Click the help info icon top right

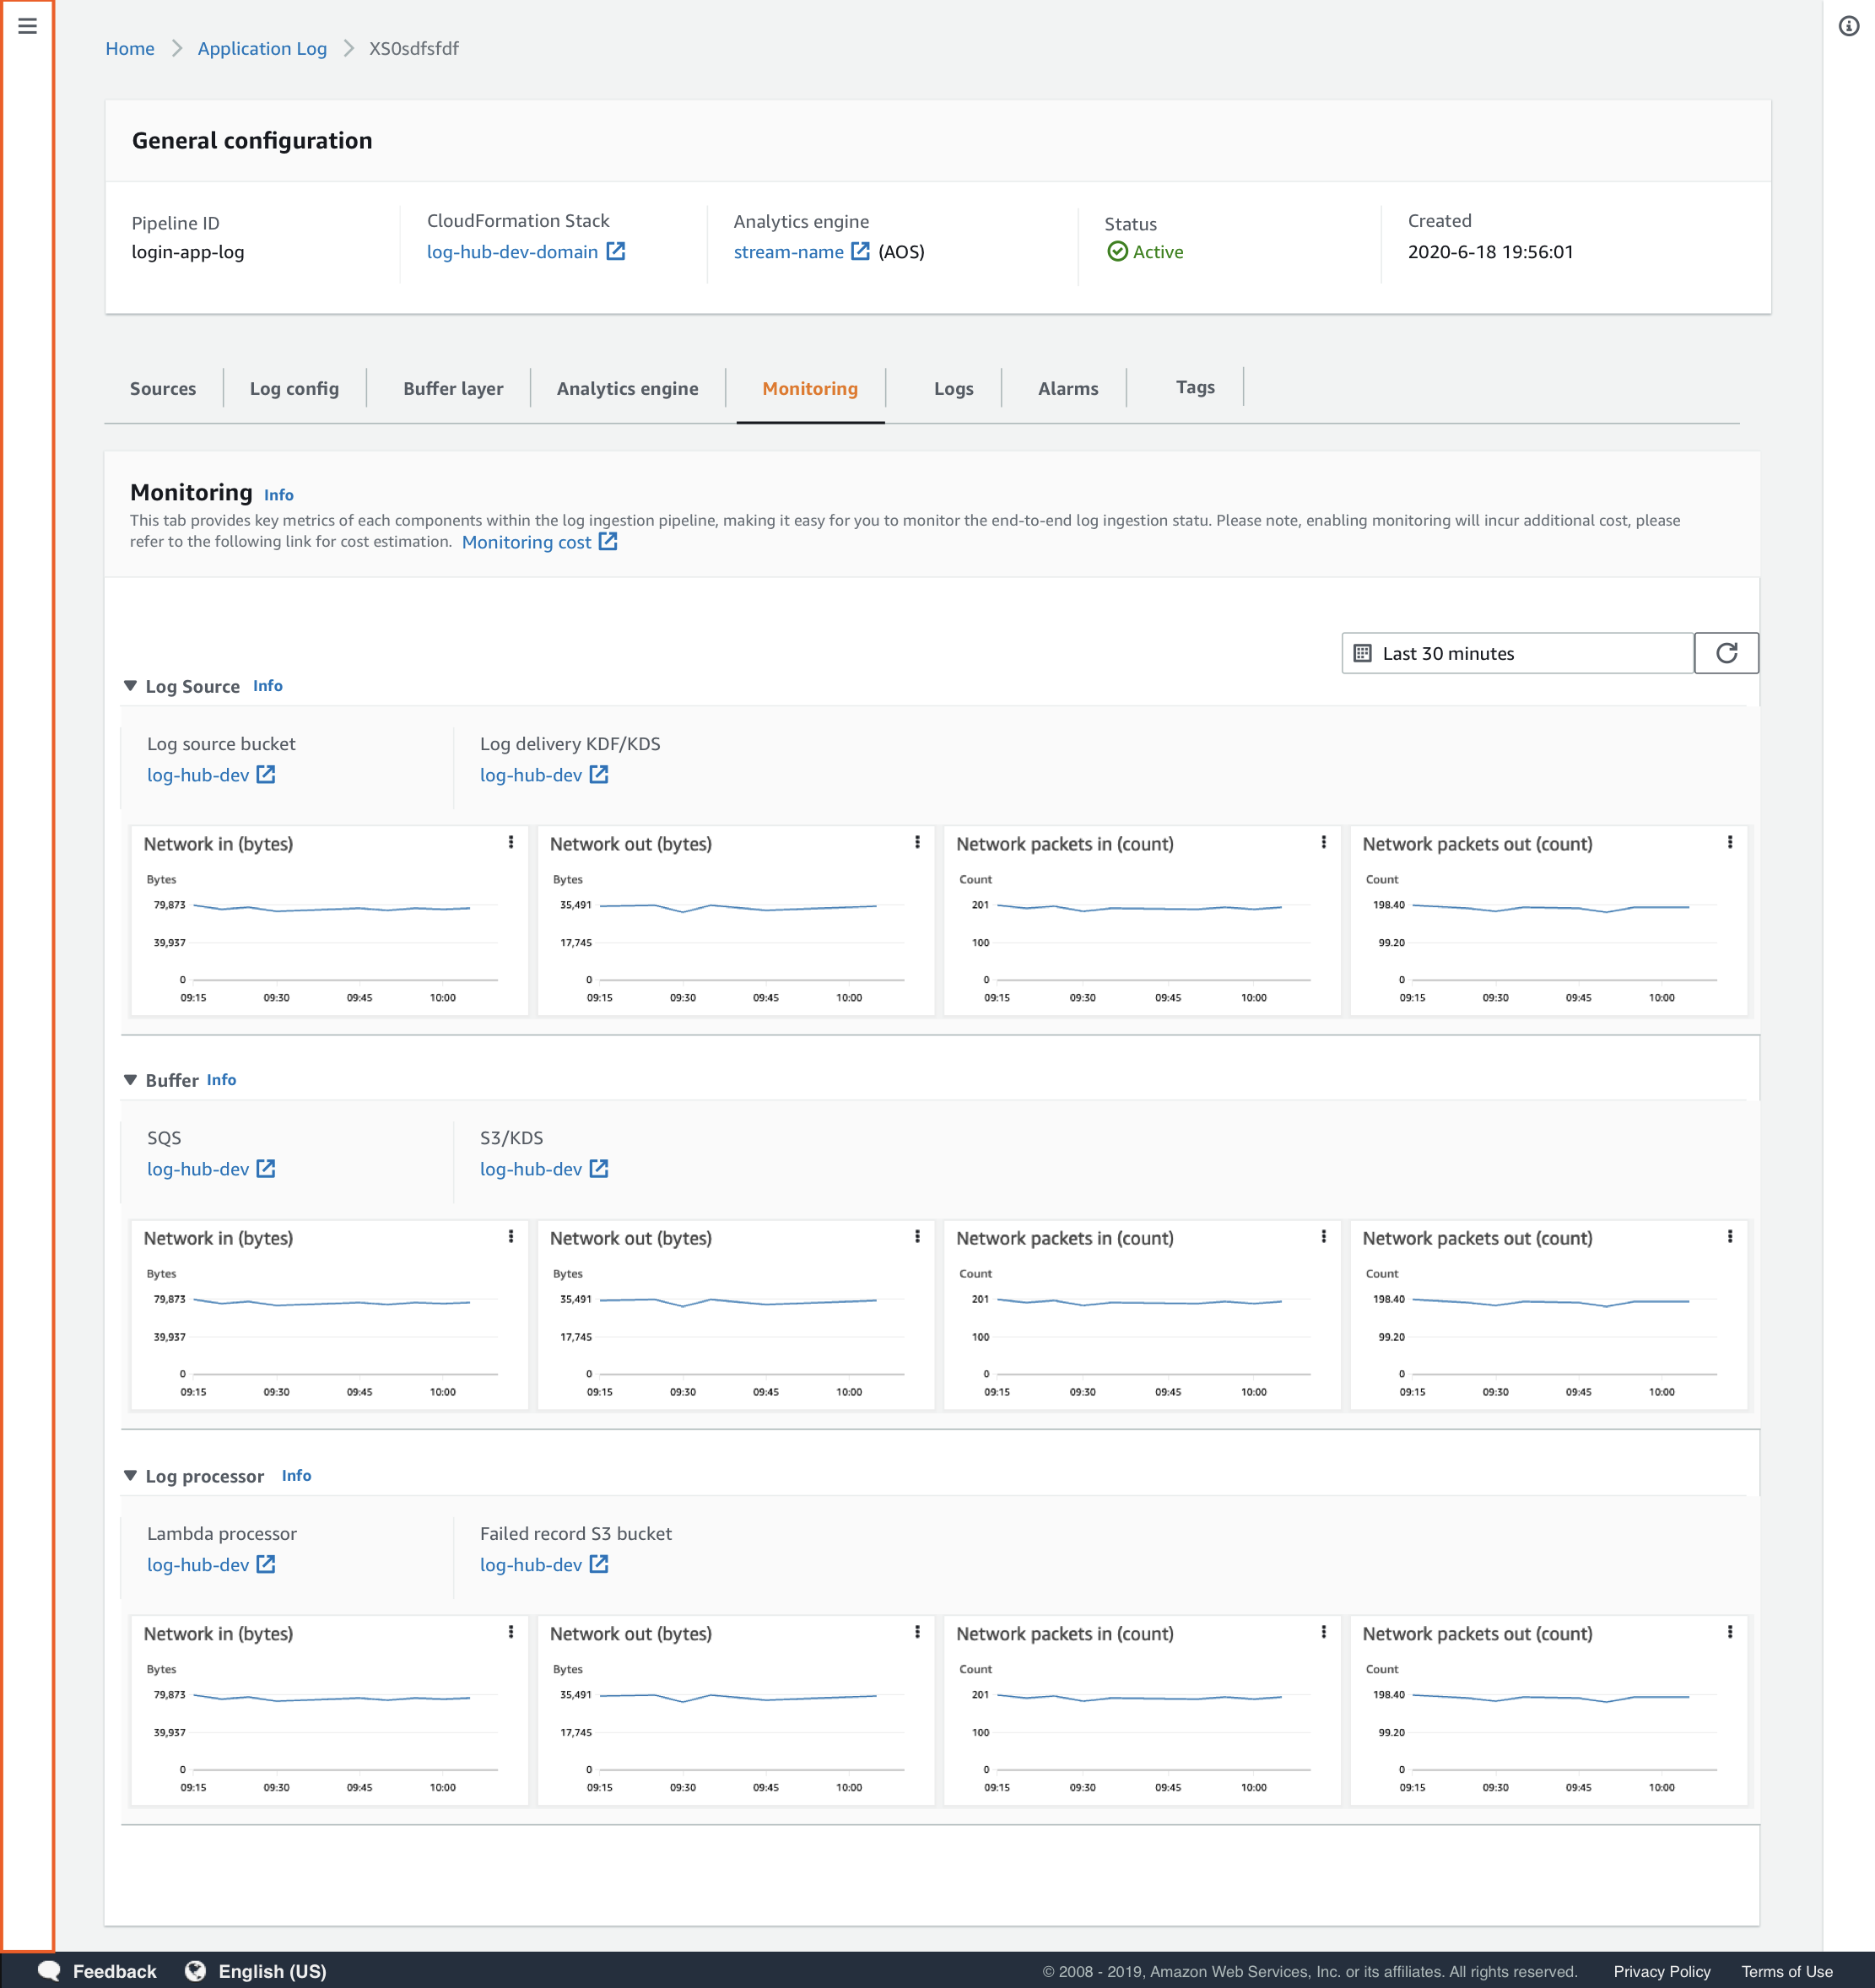(x=1848, y=26)
